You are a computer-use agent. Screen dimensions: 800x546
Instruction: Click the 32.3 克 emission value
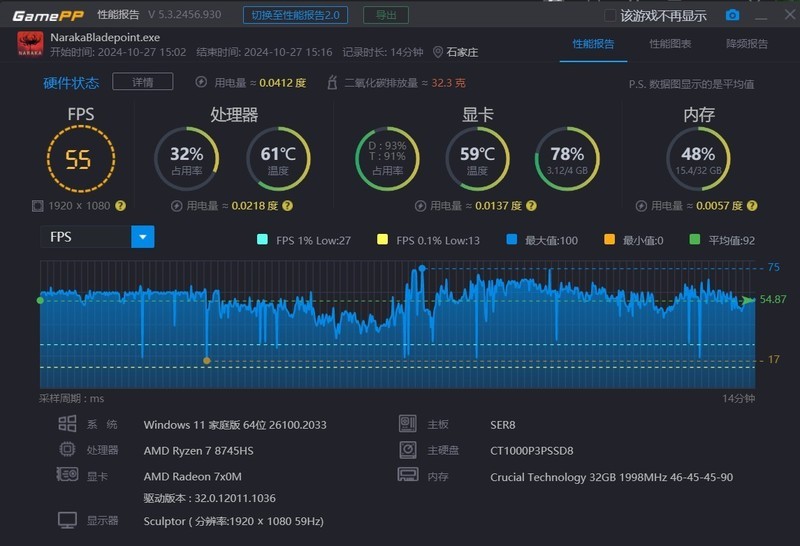click(x=448, y=83)
